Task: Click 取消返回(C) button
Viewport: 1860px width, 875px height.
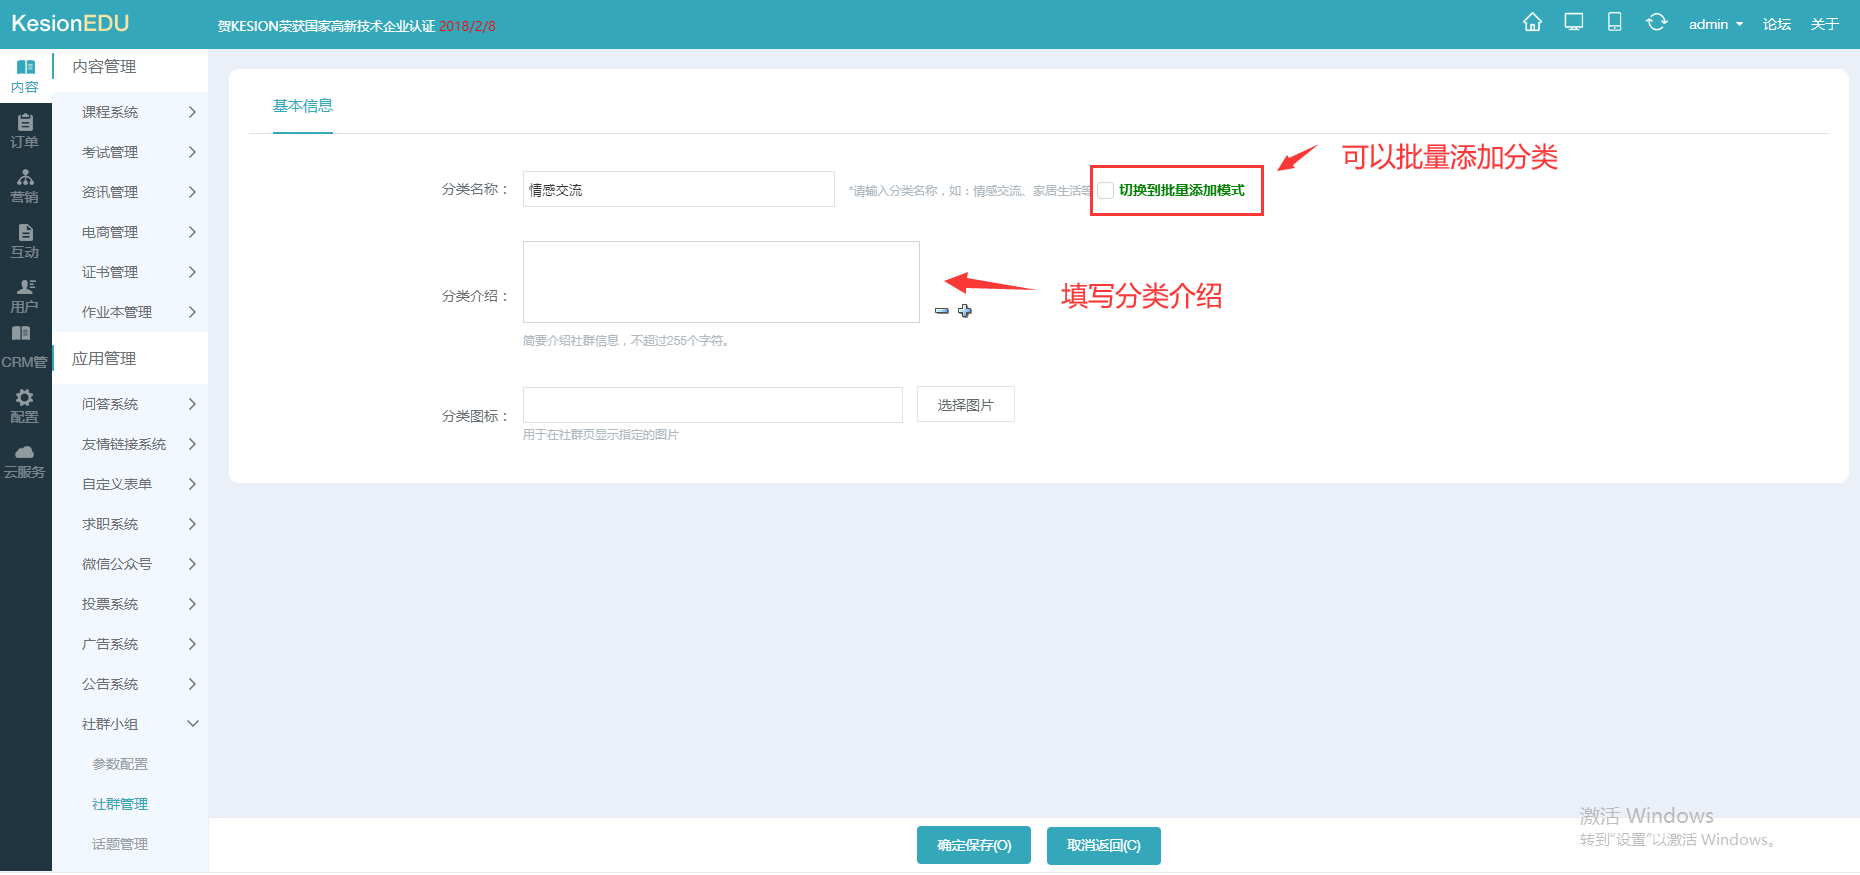Action: click(1104, 846)
